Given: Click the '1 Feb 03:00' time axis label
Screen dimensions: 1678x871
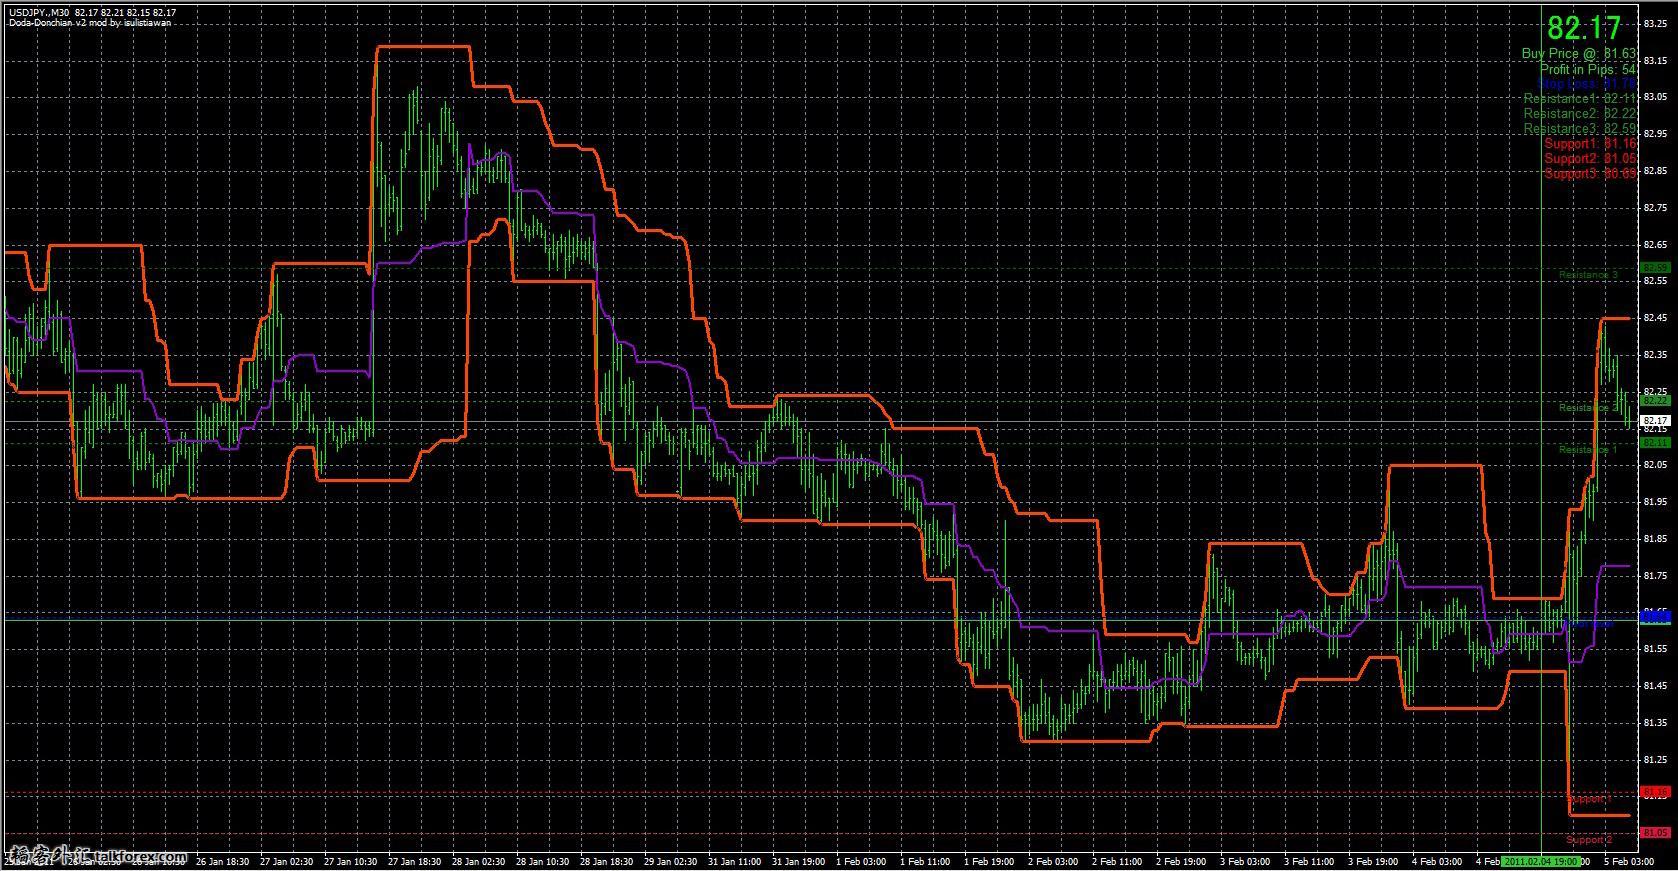Looking at the screenshot, I should (862, 861).
